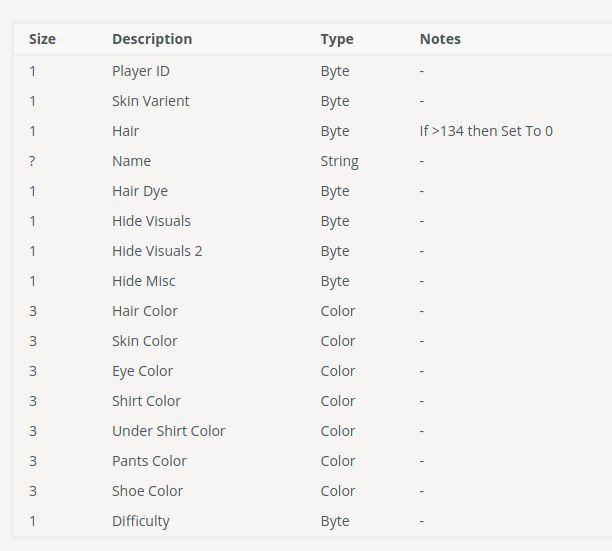This screenshot has width=612, height=551.
Task: Click the Type column header
Action: (x=337, y=39)
